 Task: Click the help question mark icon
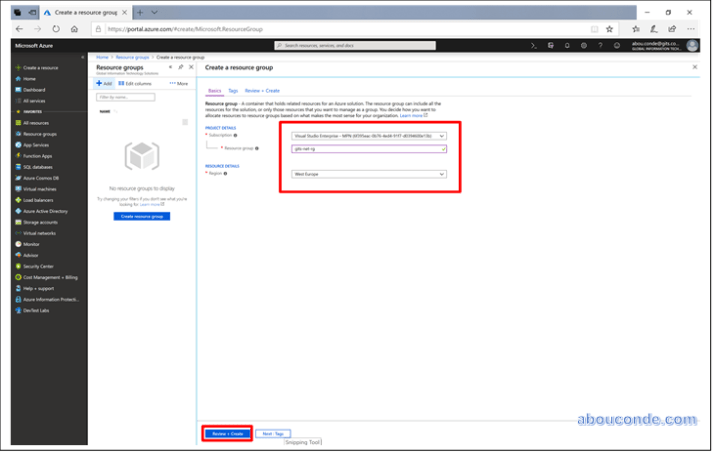tap(602, 45)
